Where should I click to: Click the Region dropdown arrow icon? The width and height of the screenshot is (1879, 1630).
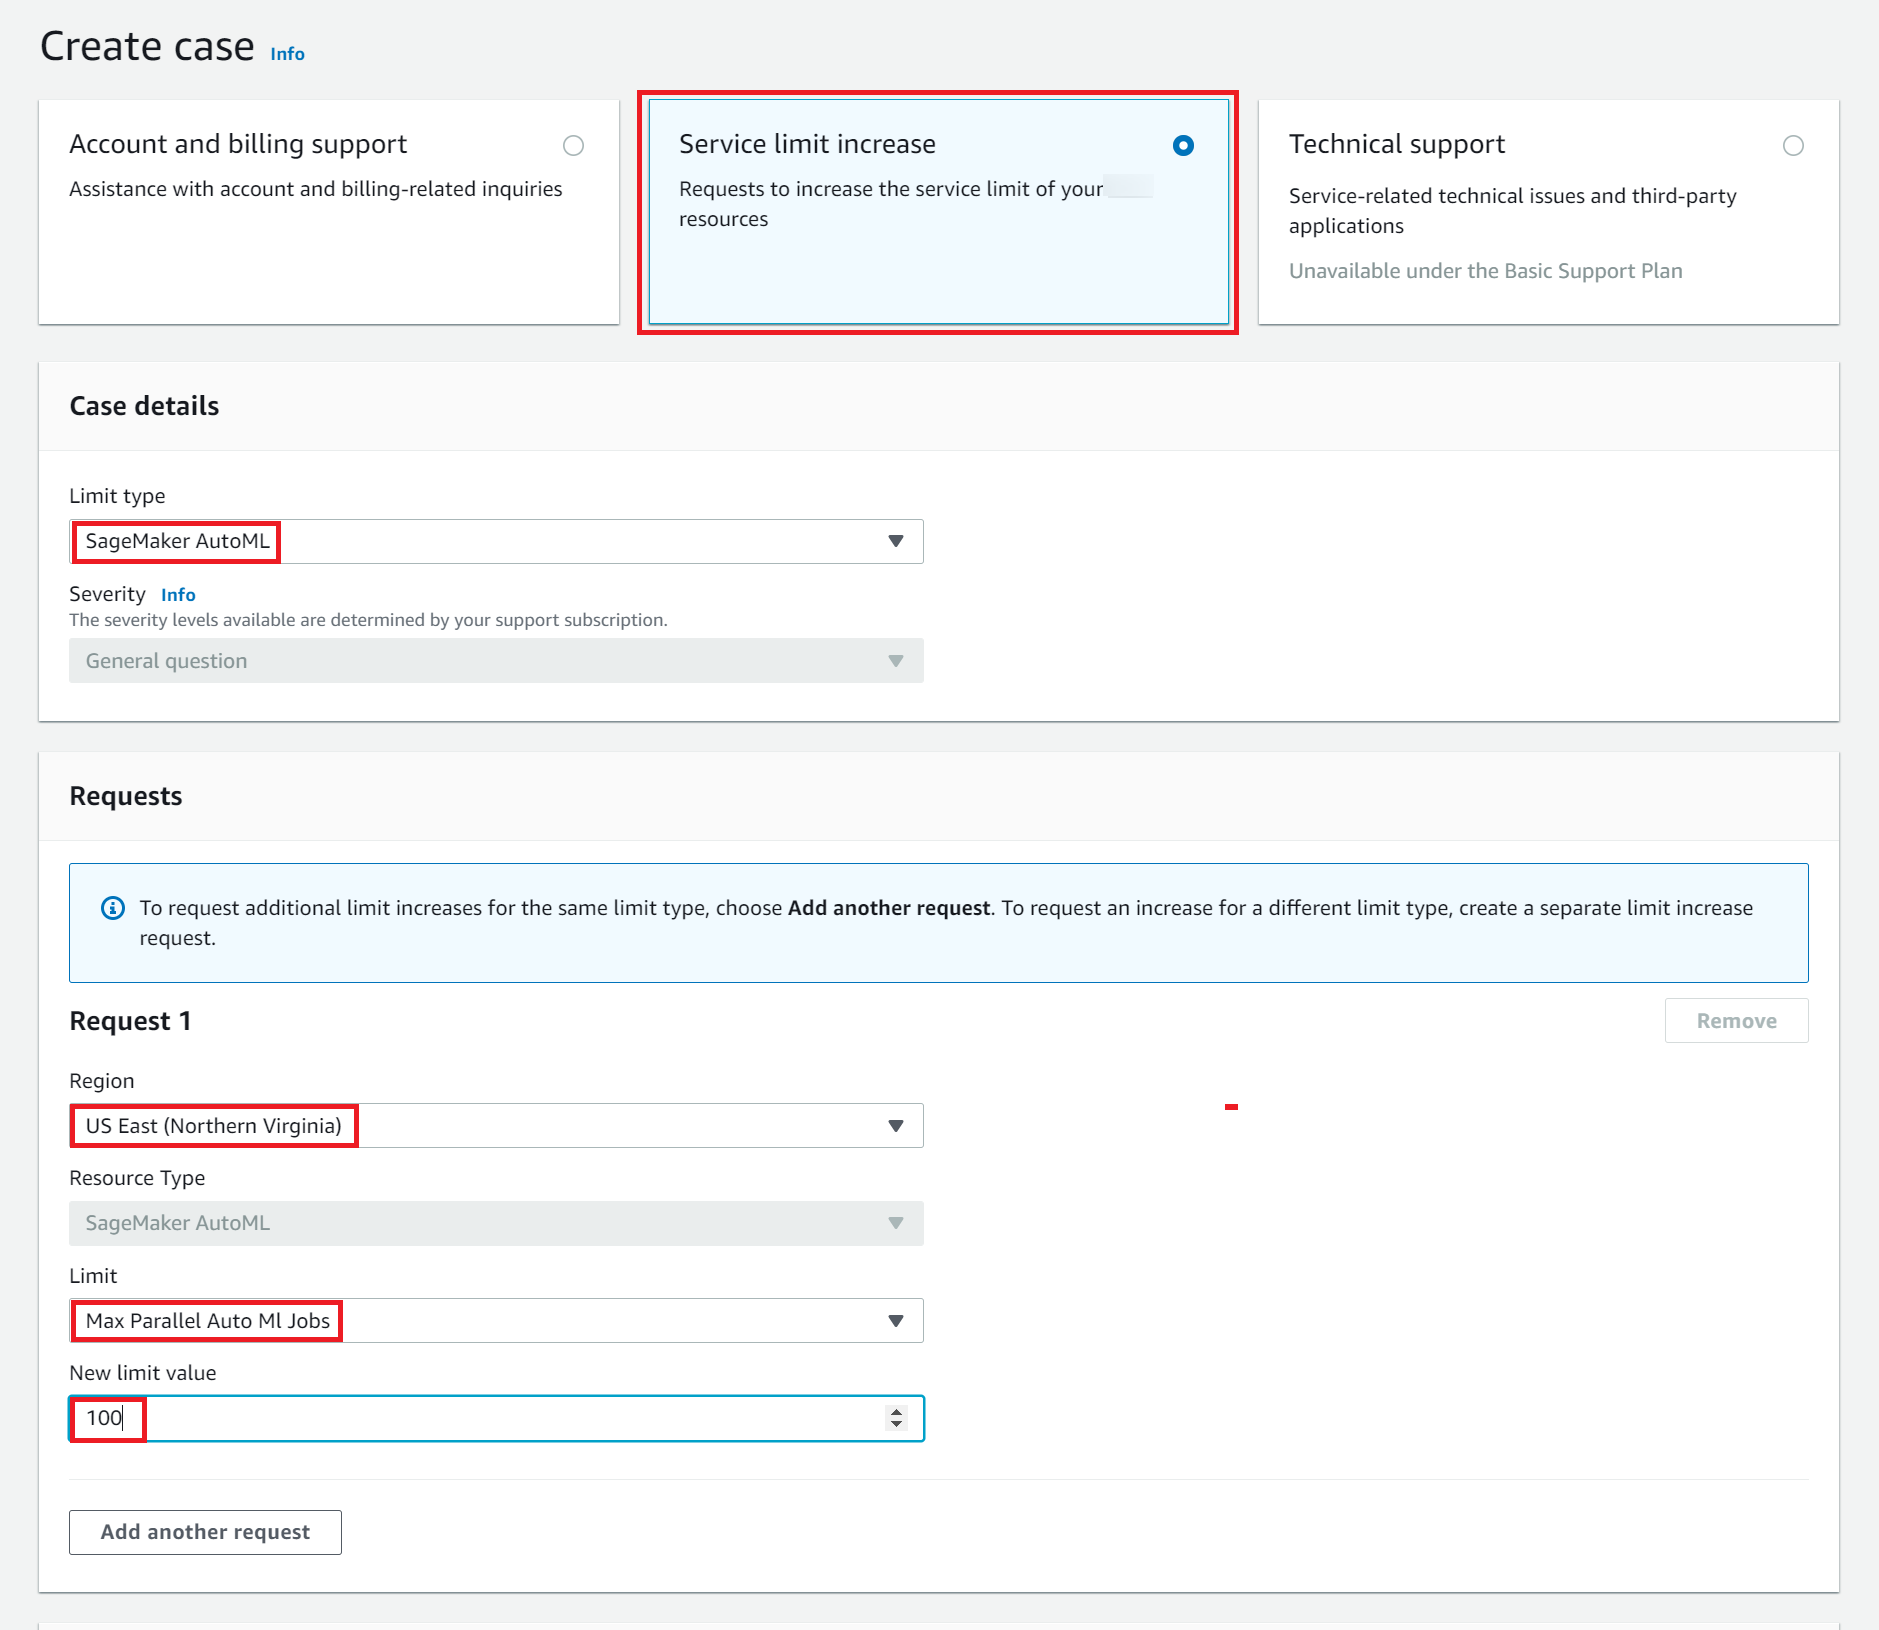pyautogui.click(x=895, y=1126)
